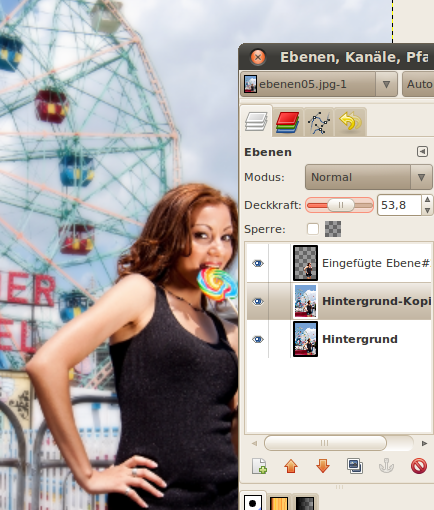Click the checkerboard icon beside the Sperre checkbox
The width and height of the screenshot is (434, 510).
333,229
